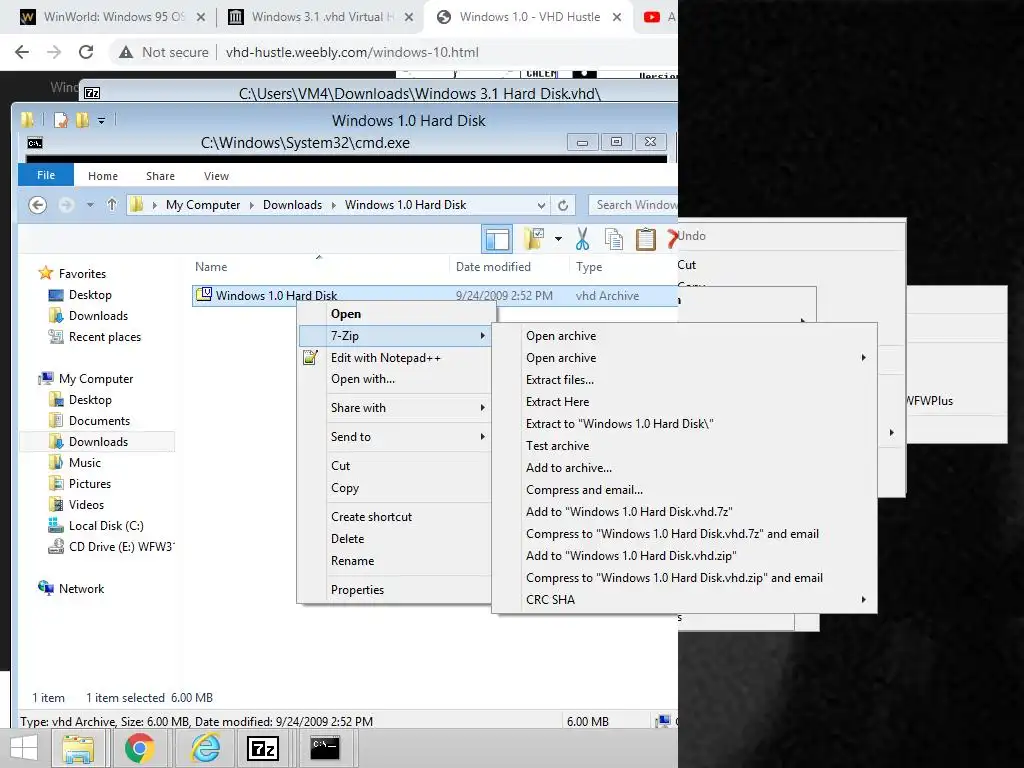The image size is (1024, 768).
Task: Open Local Disk (C:) in the sidebar
Action: (x=106, y=526)
